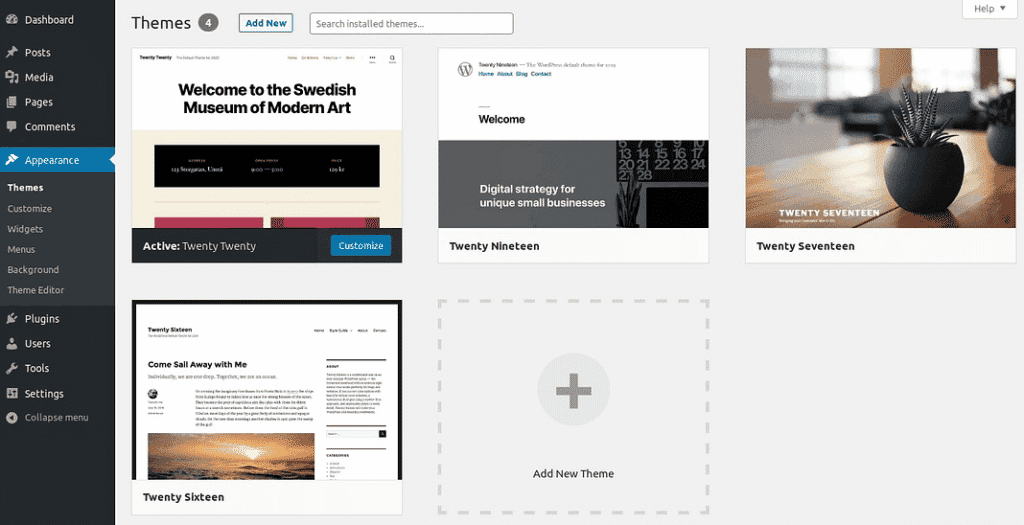The image size is (1024, 525).
Task: Click the theme count badge 4
Action: (208, 23)
